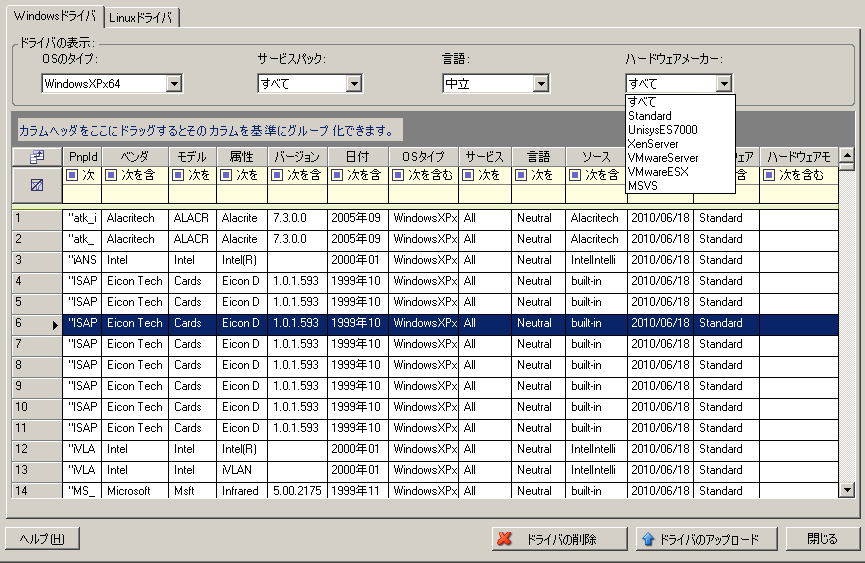Toggle モデル column filter condition box

178,175
